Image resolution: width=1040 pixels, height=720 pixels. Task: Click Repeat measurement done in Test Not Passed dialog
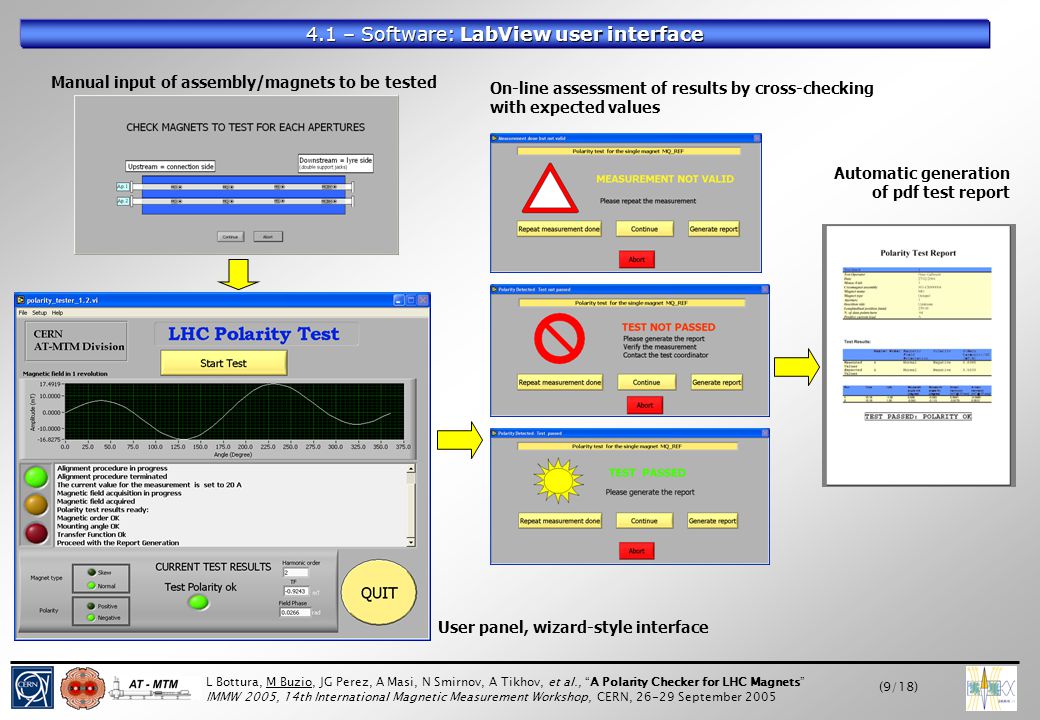coord(560,382)
